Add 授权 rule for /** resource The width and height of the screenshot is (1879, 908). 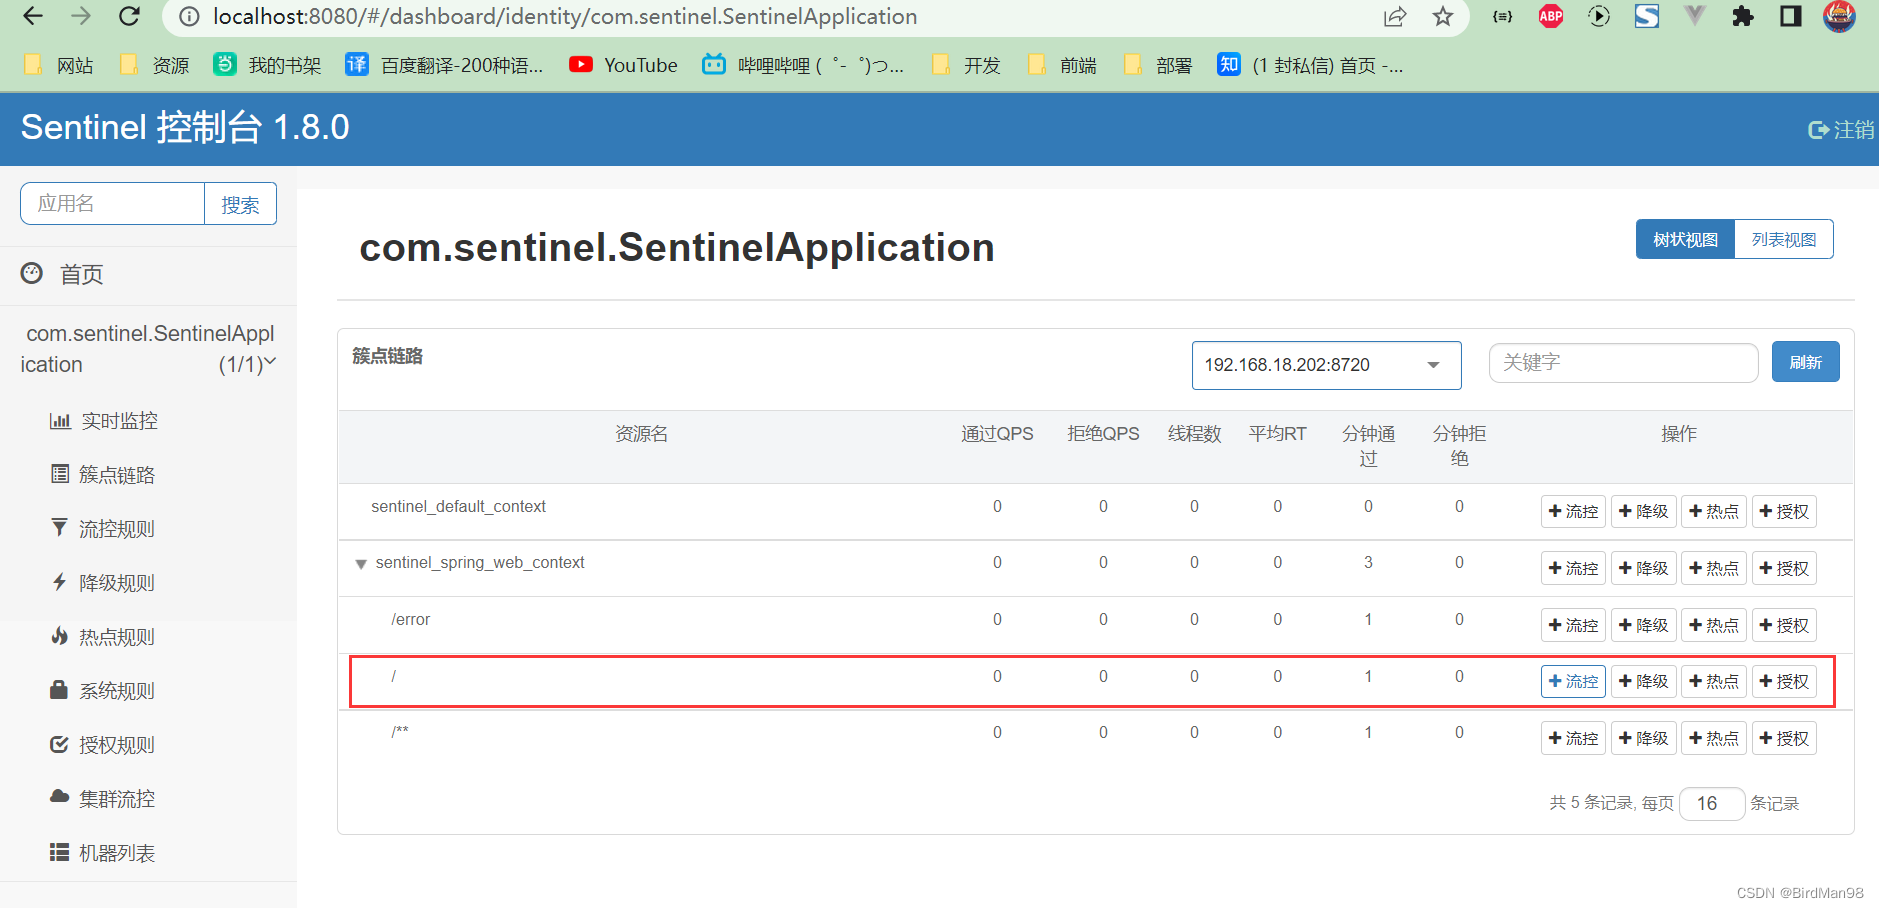(1784, 738)
